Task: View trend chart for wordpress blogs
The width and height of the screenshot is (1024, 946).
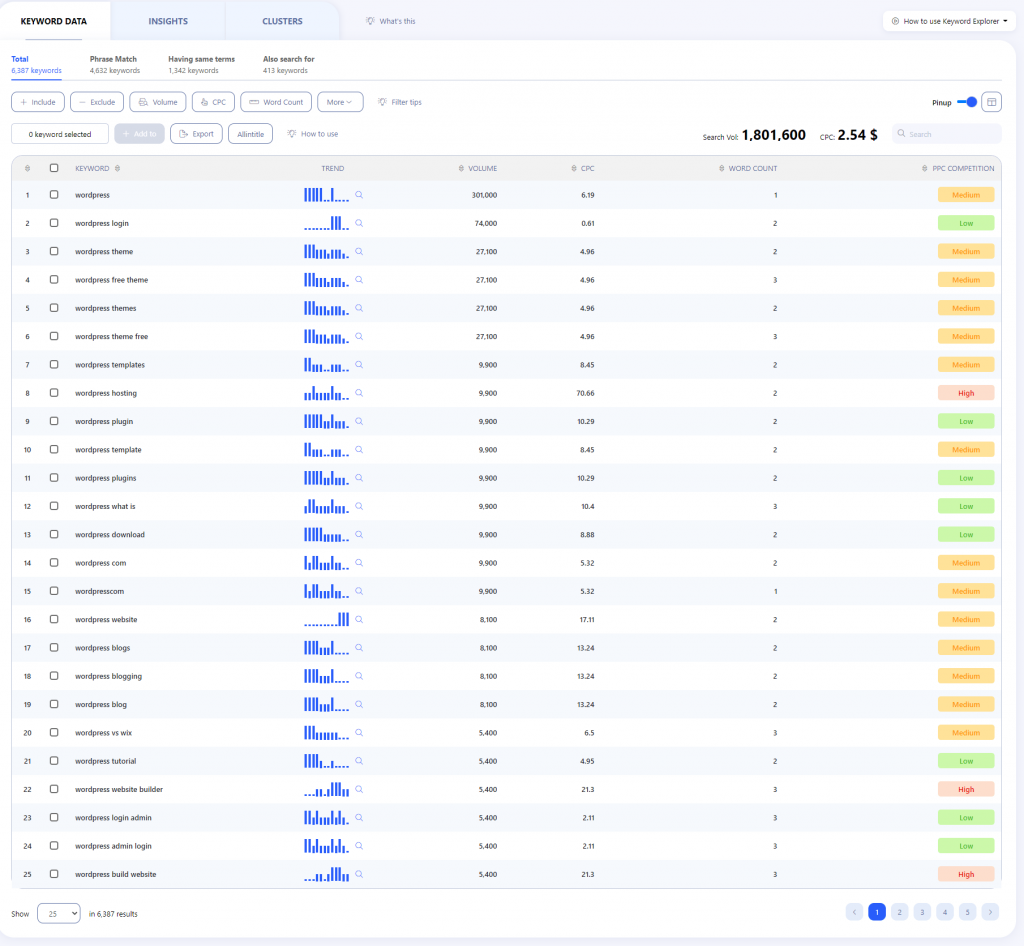Action: click(x=327, y=648)
